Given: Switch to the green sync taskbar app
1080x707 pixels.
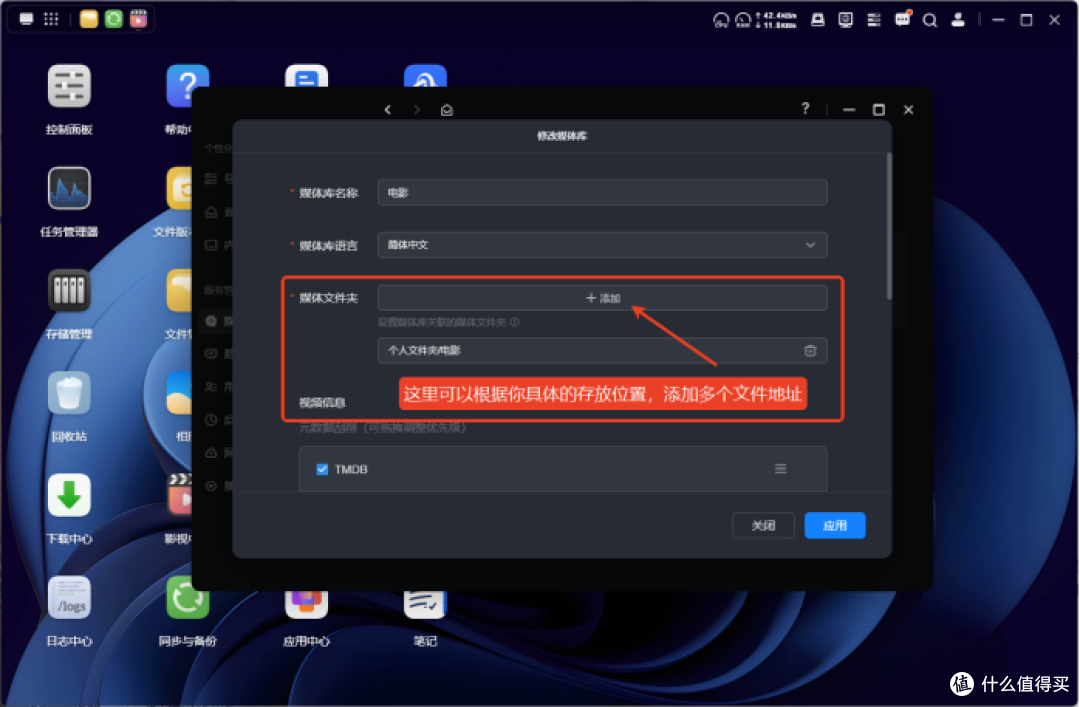Looking at the screenshot, I should pos(114,19).
